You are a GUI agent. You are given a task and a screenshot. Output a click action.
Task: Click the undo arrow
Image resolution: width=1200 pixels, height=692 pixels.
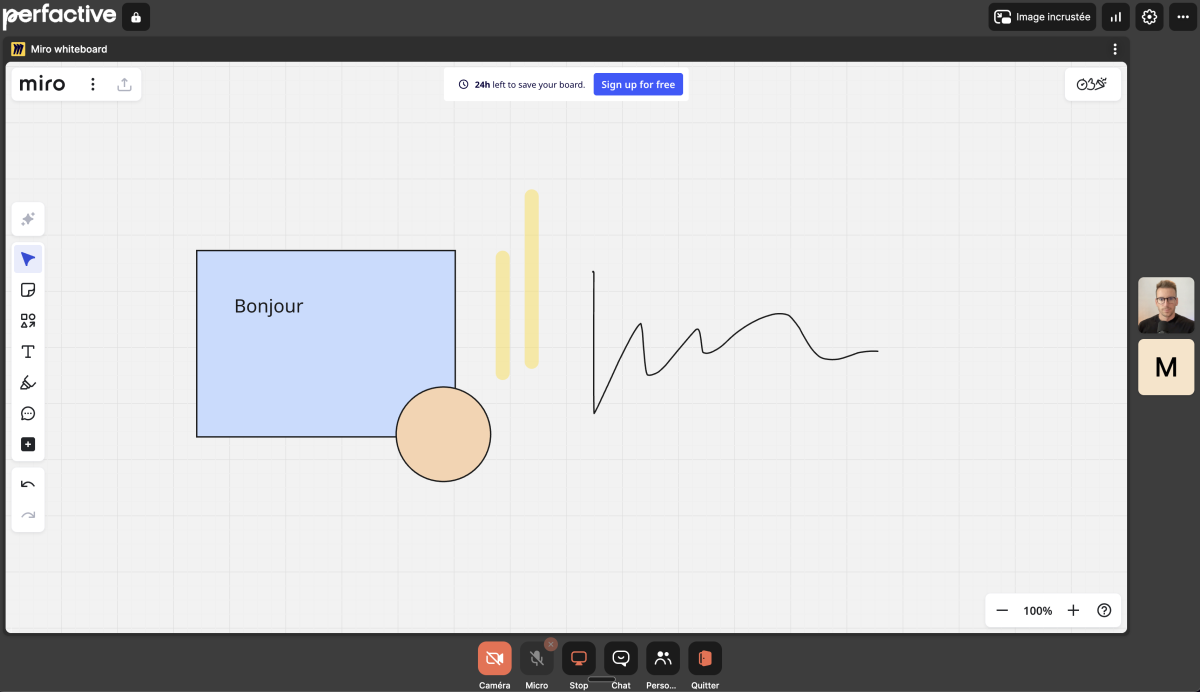tap(28, 485)
